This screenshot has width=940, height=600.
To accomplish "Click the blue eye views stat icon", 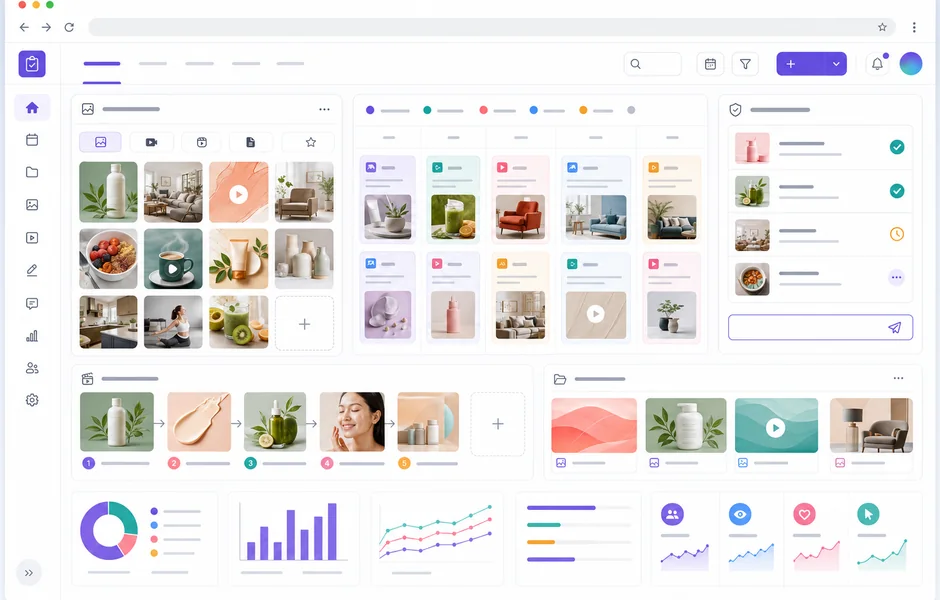I will [x=740, y=514].
